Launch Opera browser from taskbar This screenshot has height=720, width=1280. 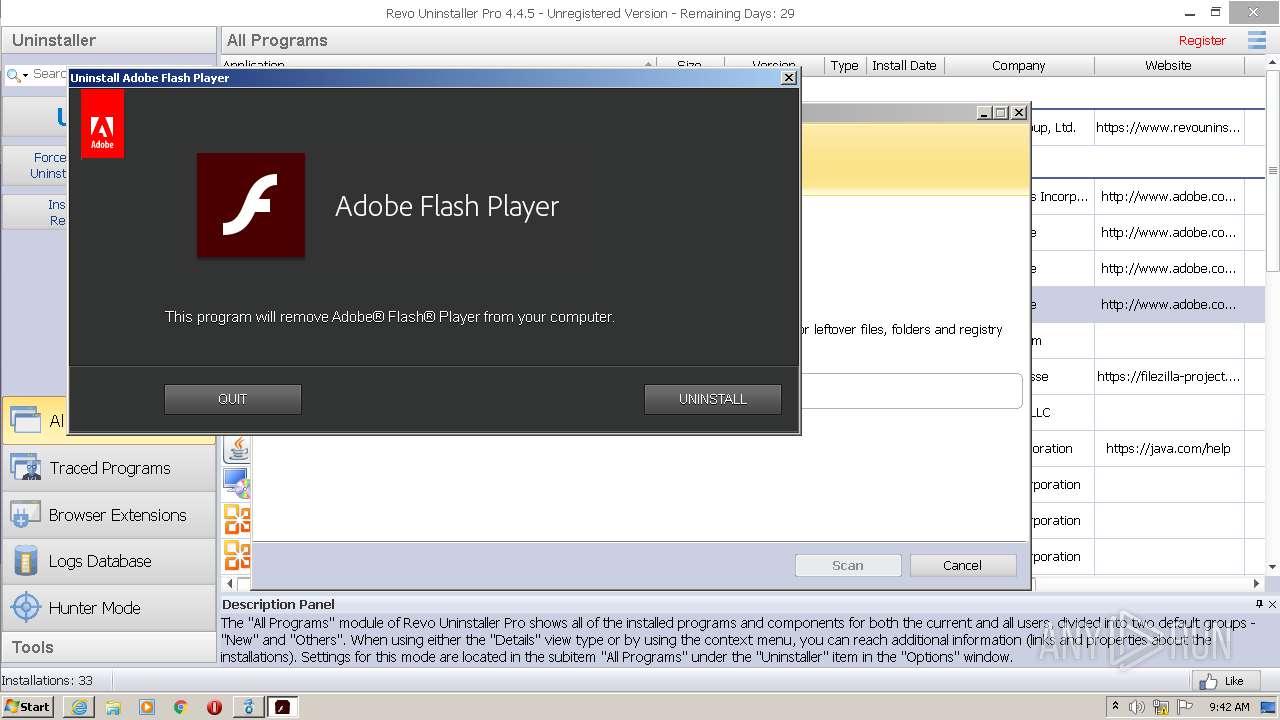pyautogui.click(x=214, y=707)
